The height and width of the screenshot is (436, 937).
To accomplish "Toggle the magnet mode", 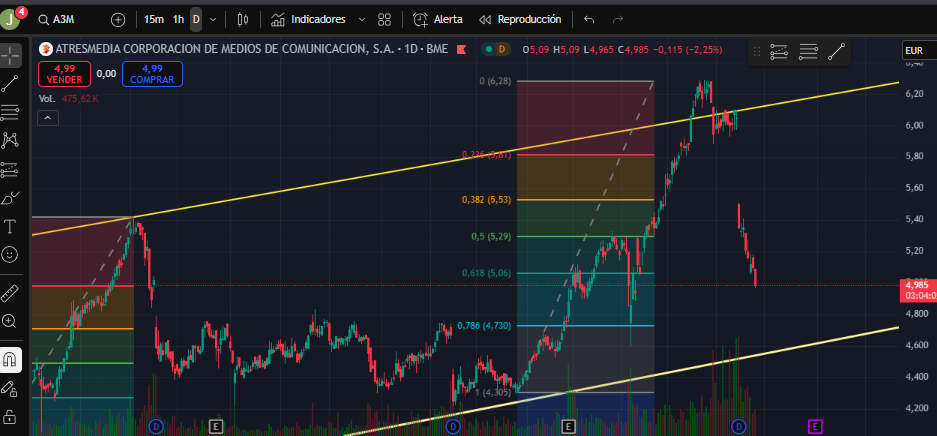I will [x=10, y=360].
